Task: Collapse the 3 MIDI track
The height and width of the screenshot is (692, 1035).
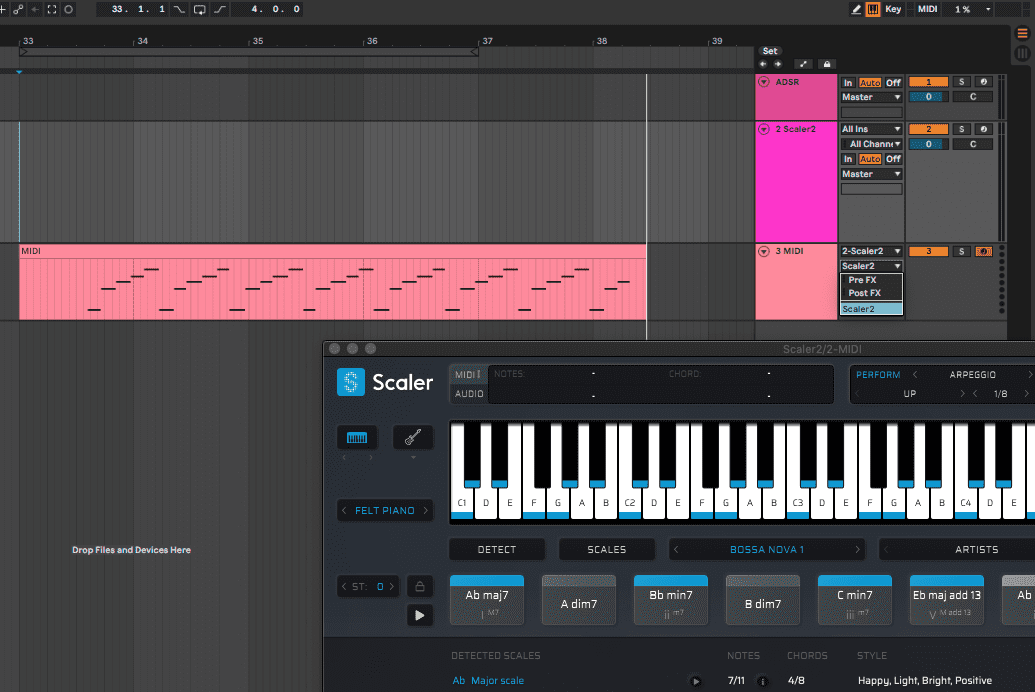Action: pyautogui.click(x=764, y=251)
